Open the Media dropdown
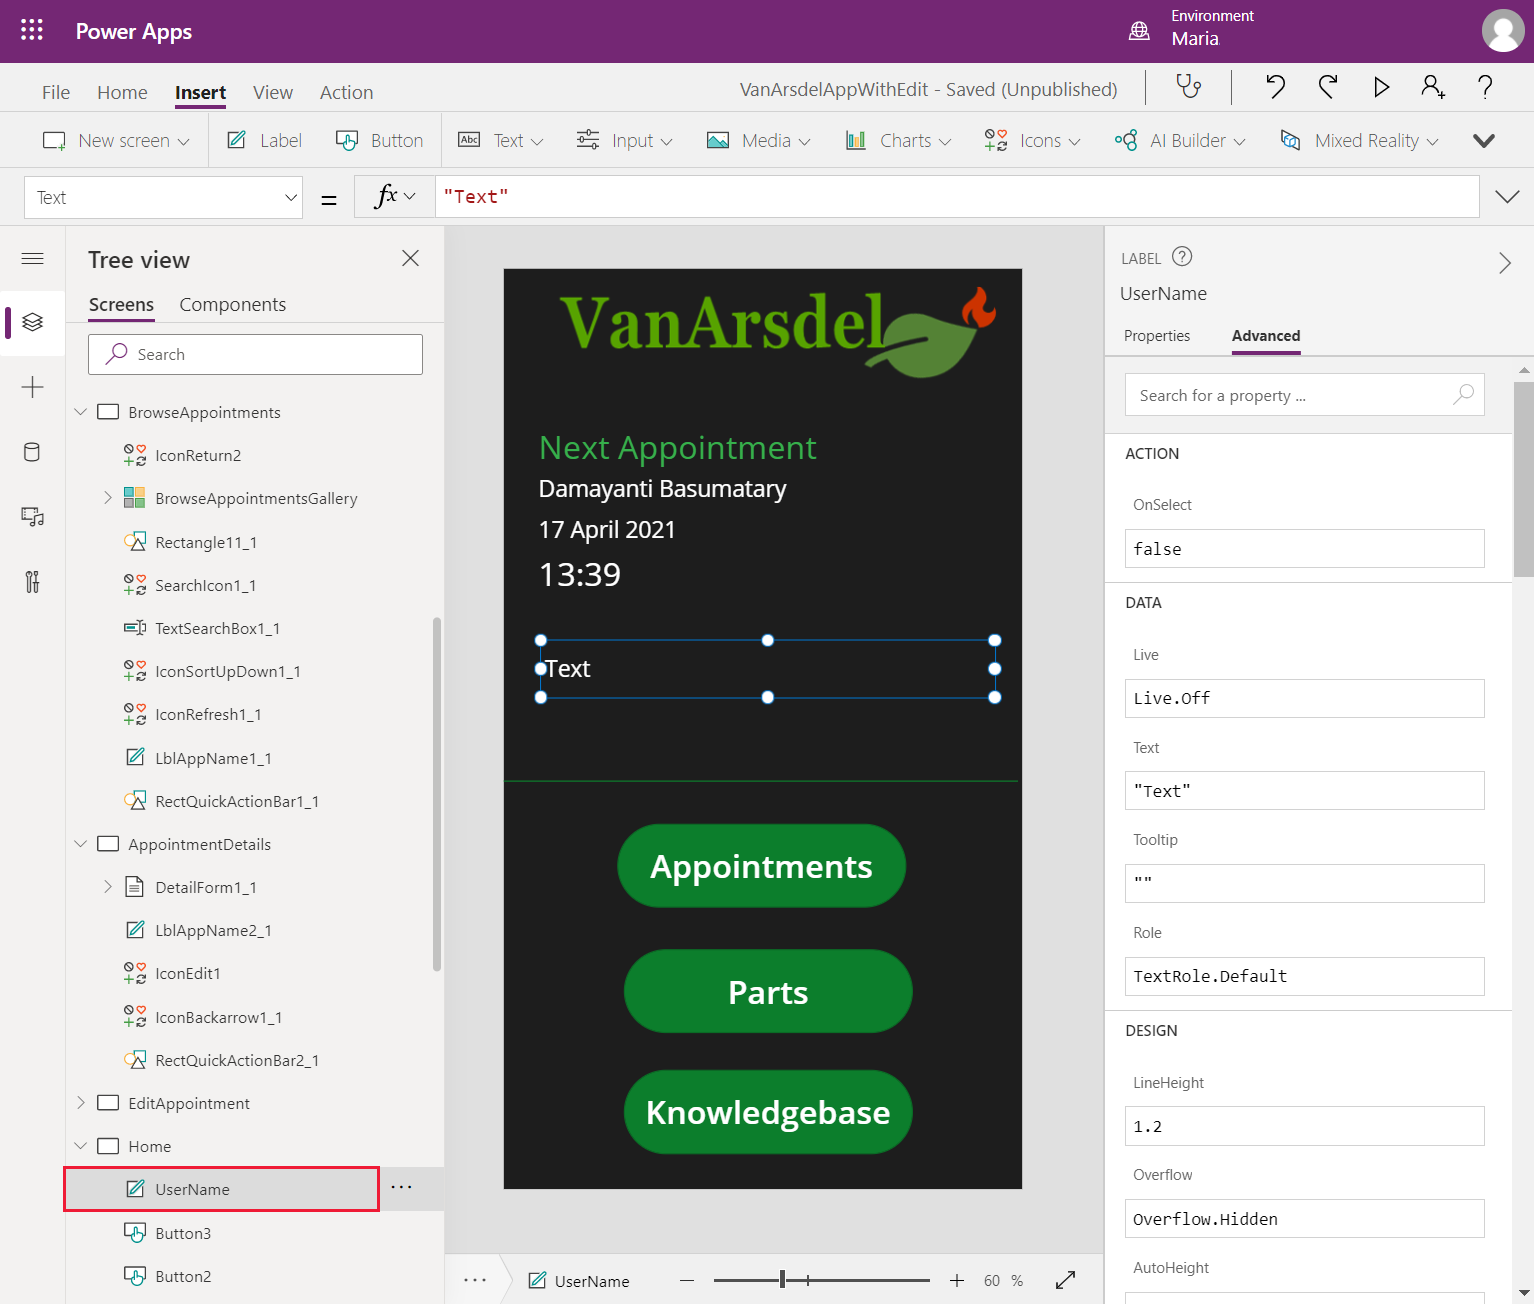This screenshot has width=1534, height=1304. click(x=759, y=140)
